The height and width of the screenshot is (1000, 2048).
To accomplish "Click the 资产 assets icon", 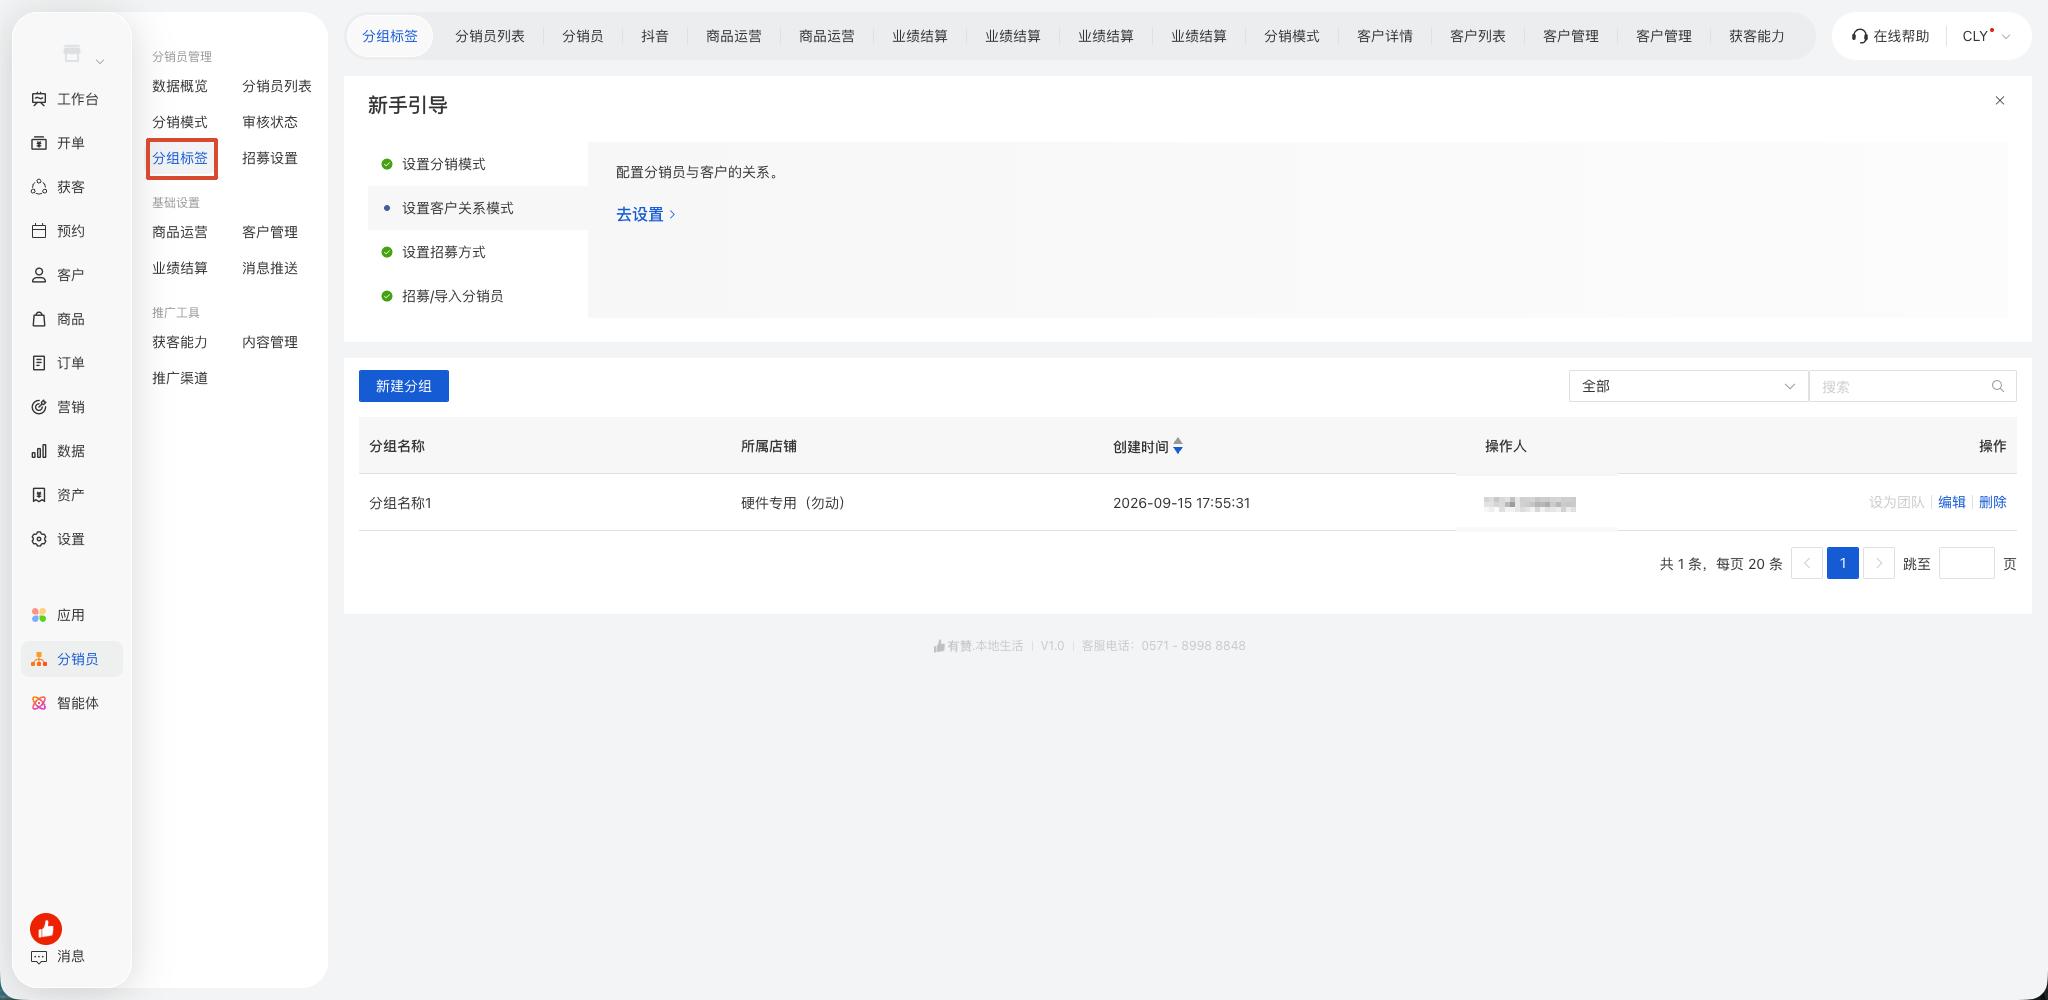I will [x=39, y=495].
